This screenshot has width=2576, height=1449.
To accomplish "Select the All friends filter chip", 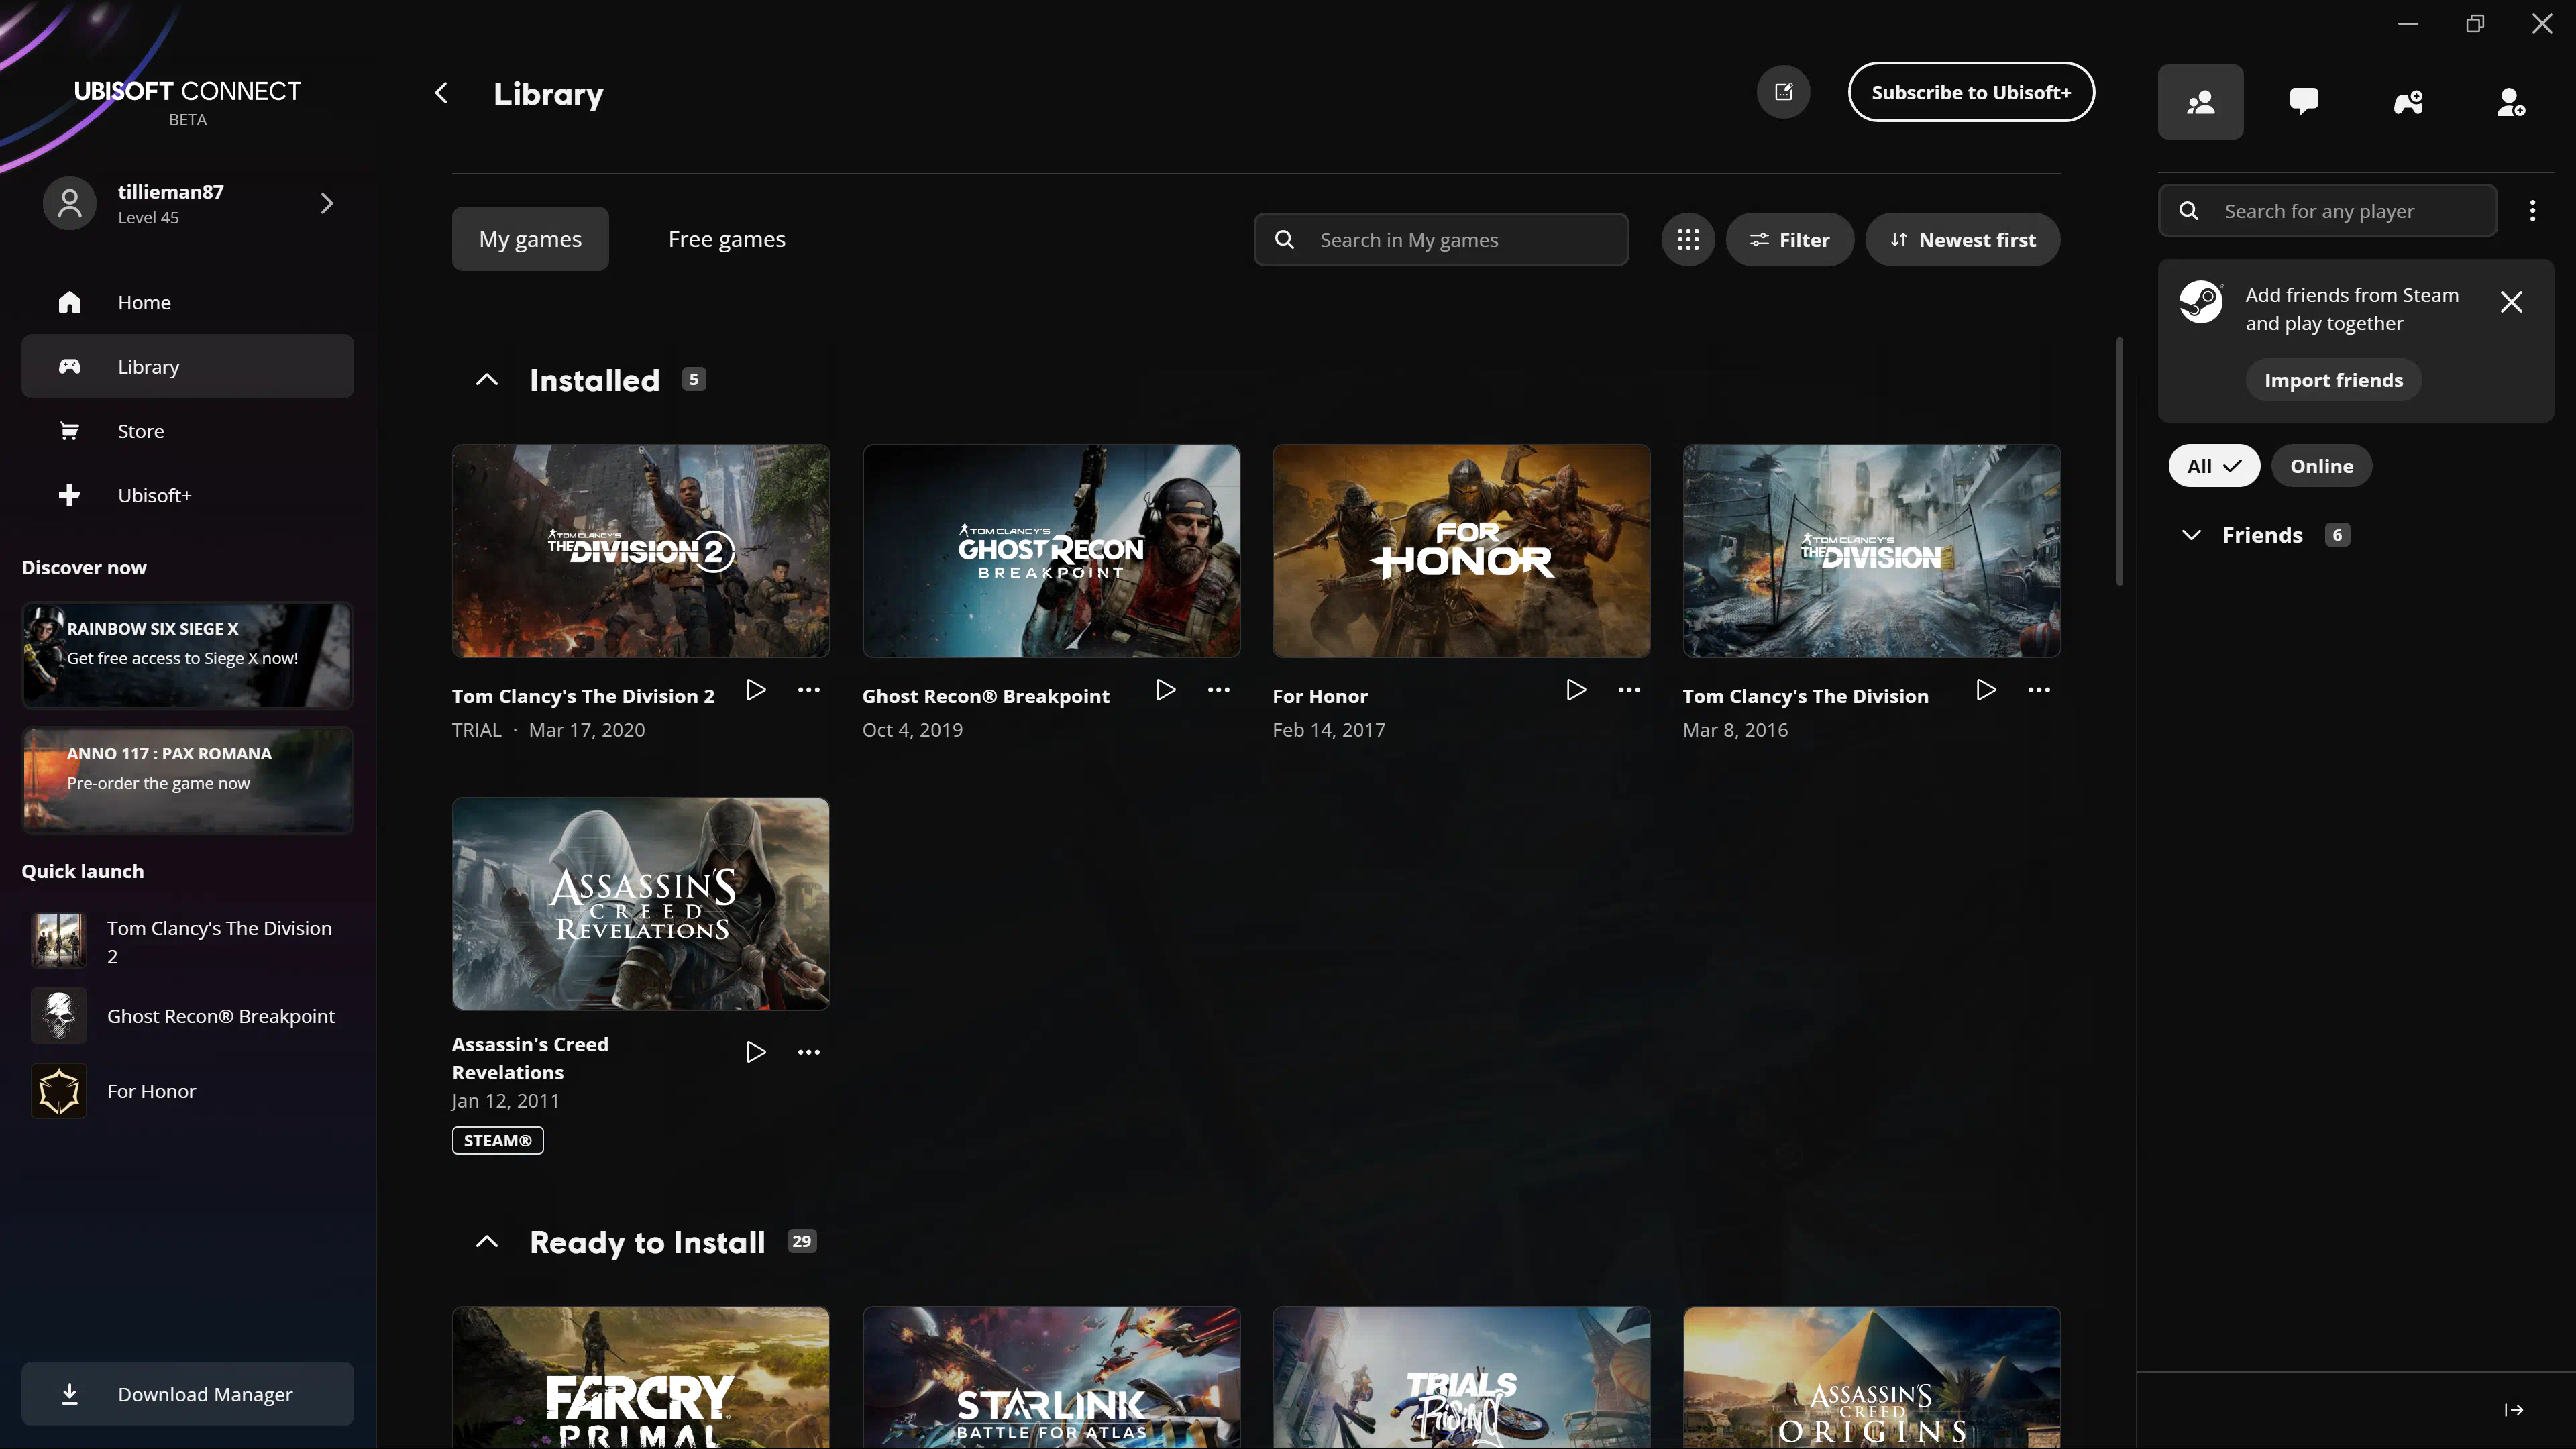I will point(2214,466).
